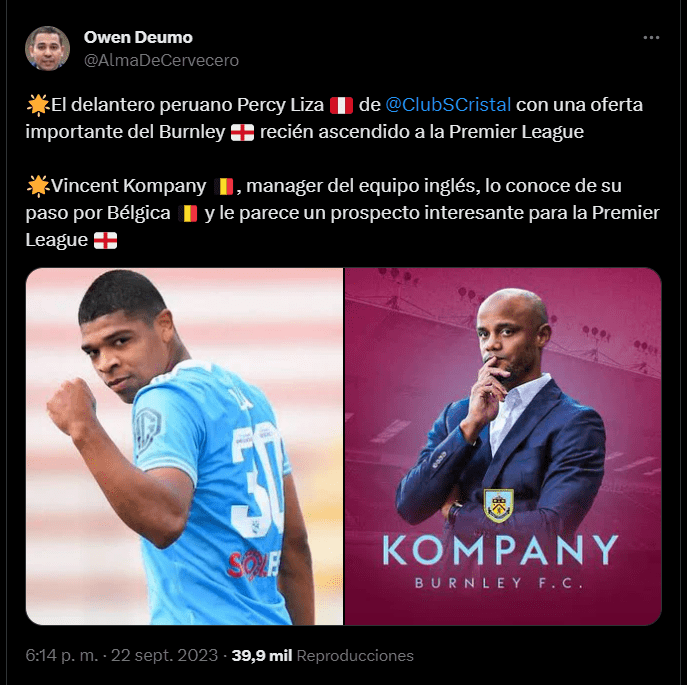
Task: Click the Belgium flag after Bélgica
Action: [188, 214]
